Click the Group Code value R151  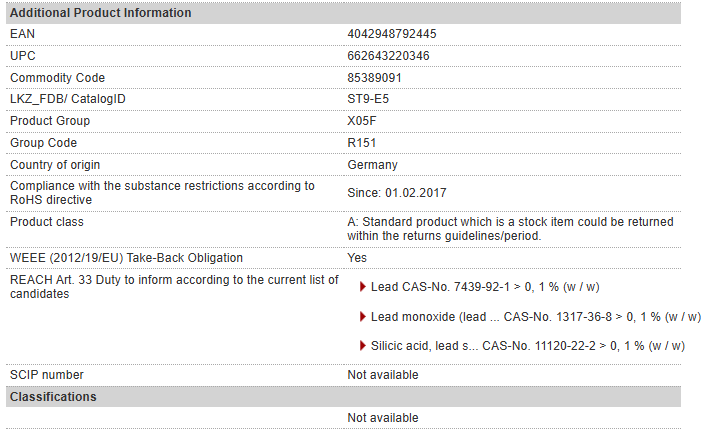362,143
